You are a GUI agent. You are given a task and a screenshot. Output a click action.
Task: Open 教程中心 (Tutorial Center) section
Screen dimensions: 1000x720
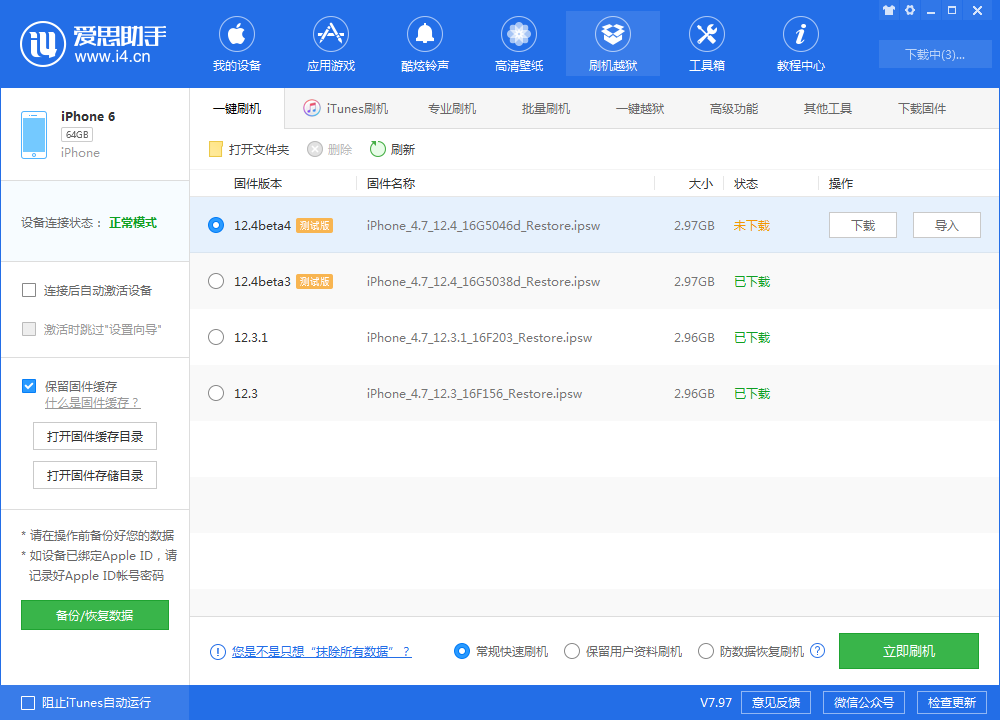click(800, 43)
